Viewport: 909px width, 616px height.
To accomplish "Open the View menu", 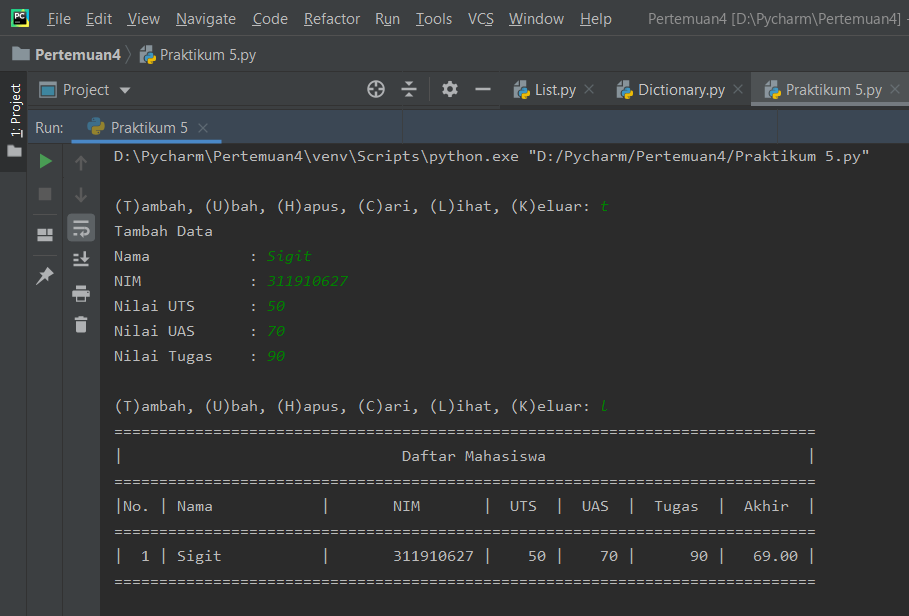I will tap(144, 19).
